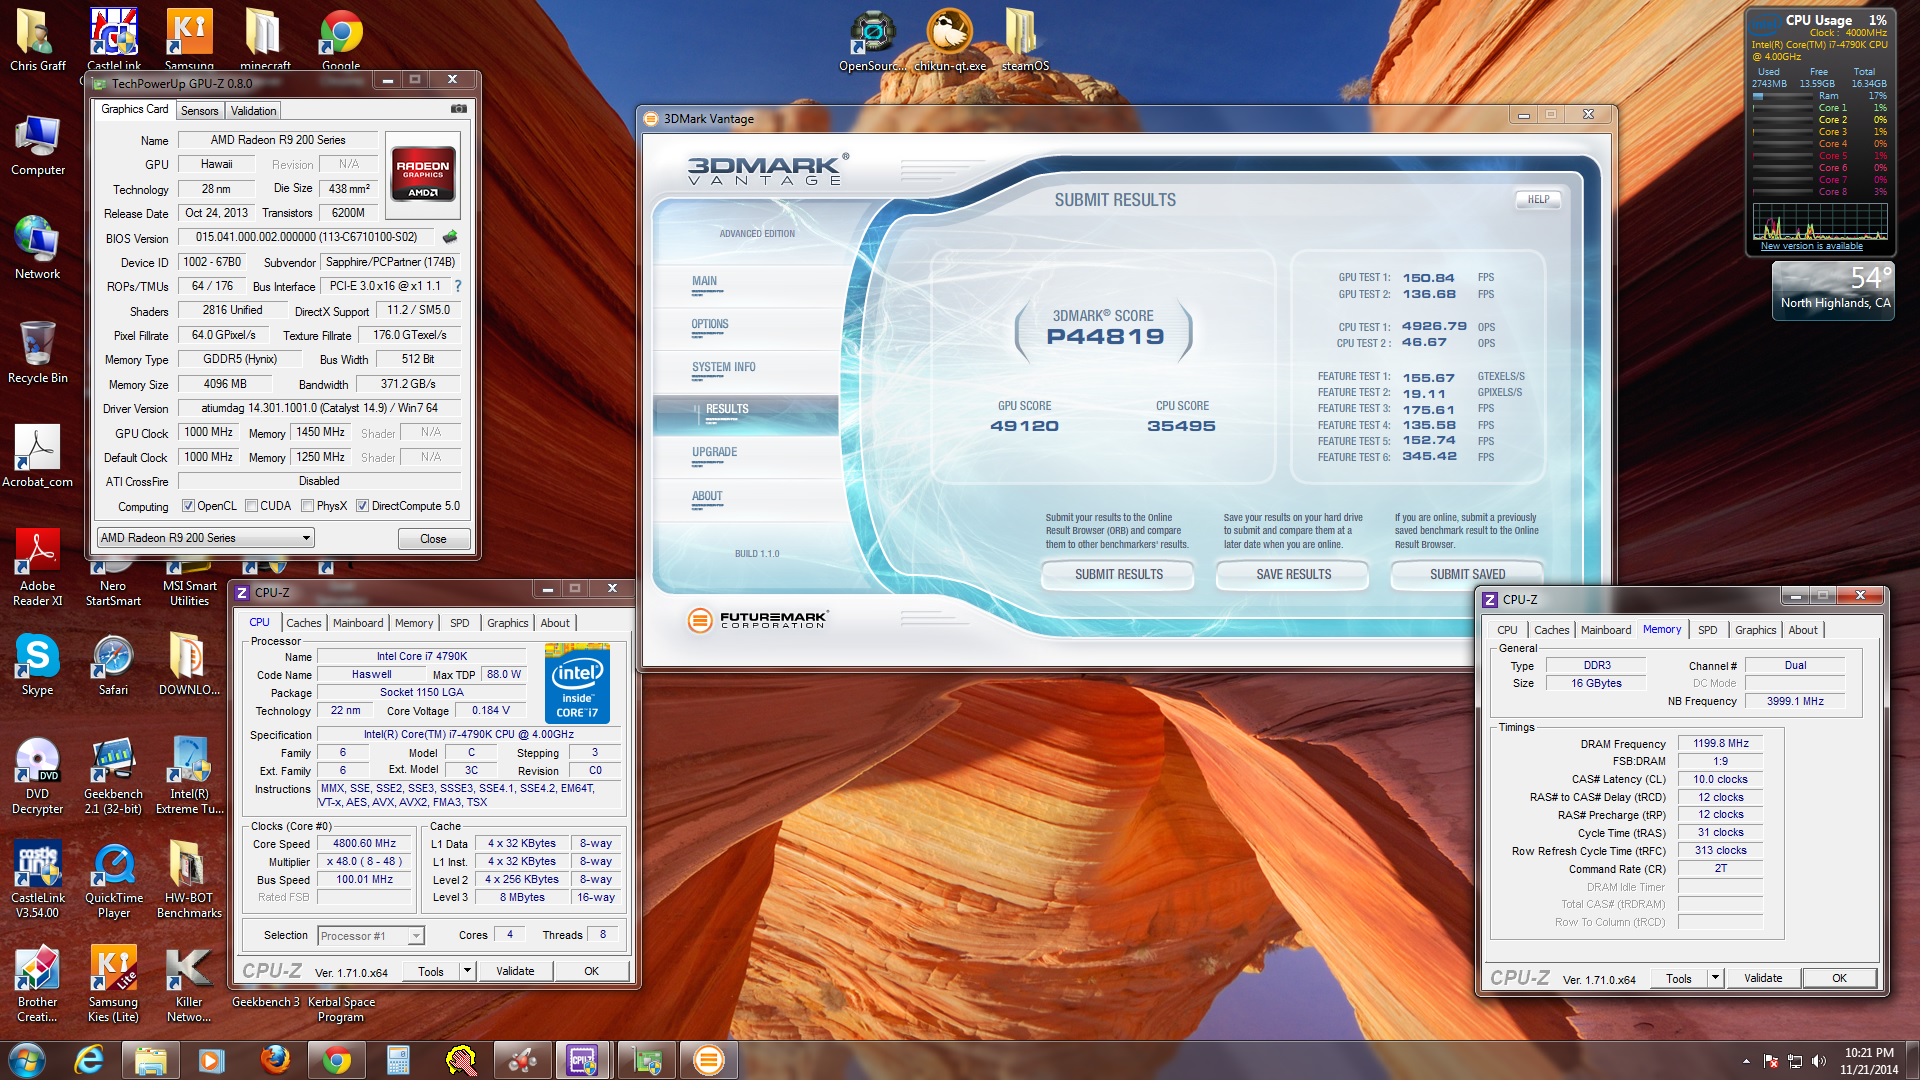
Task: Open Caches tab in CPU-Z CPU window
Action: [304, 623]
